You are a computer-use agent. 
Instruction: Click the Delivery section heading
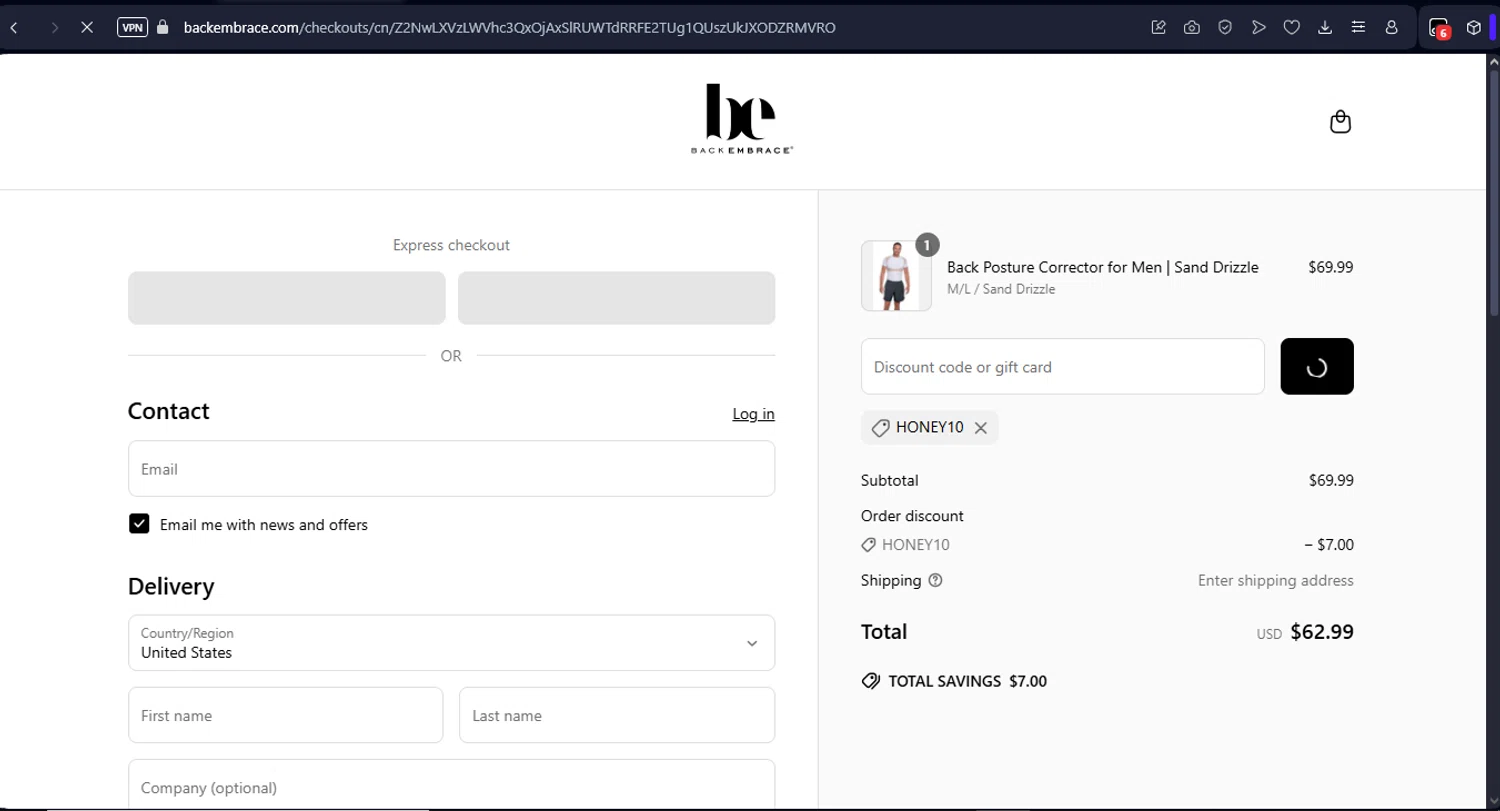point(171,586)
